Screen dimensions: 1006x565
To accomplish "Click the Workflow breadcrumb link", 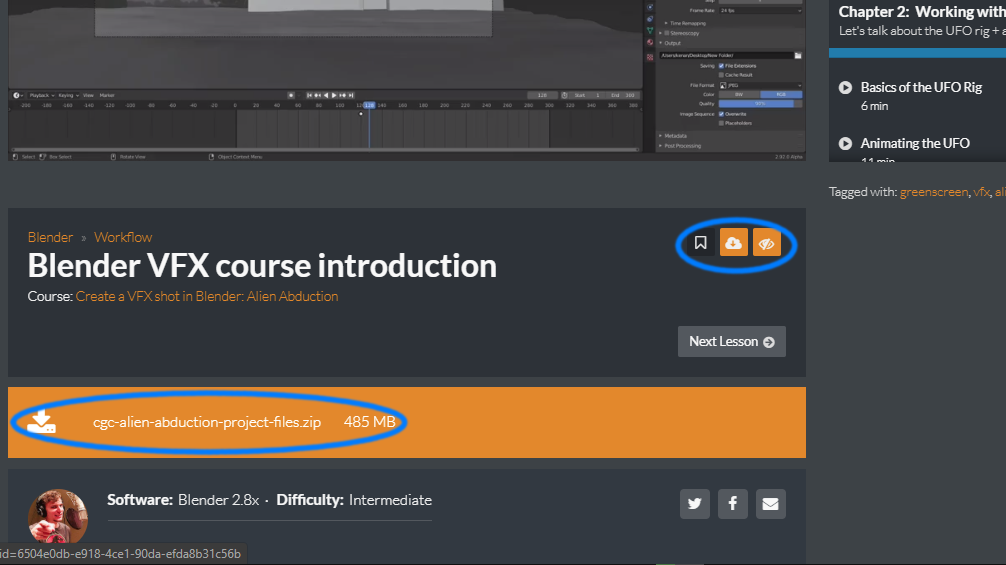I will [x=123, y=237].
